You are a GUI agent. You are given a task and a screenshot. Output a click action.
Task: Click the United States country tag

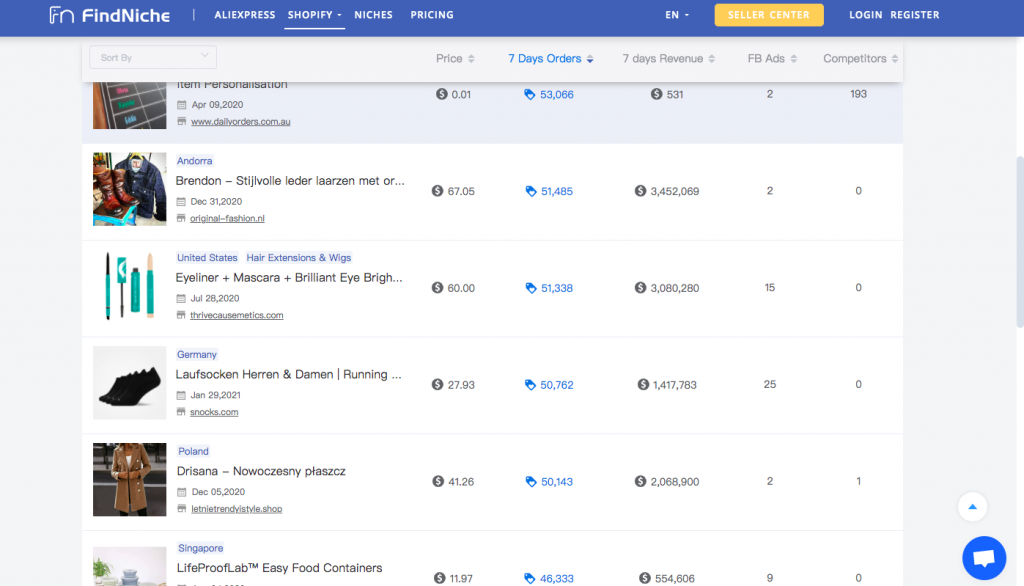pos(207,257)
